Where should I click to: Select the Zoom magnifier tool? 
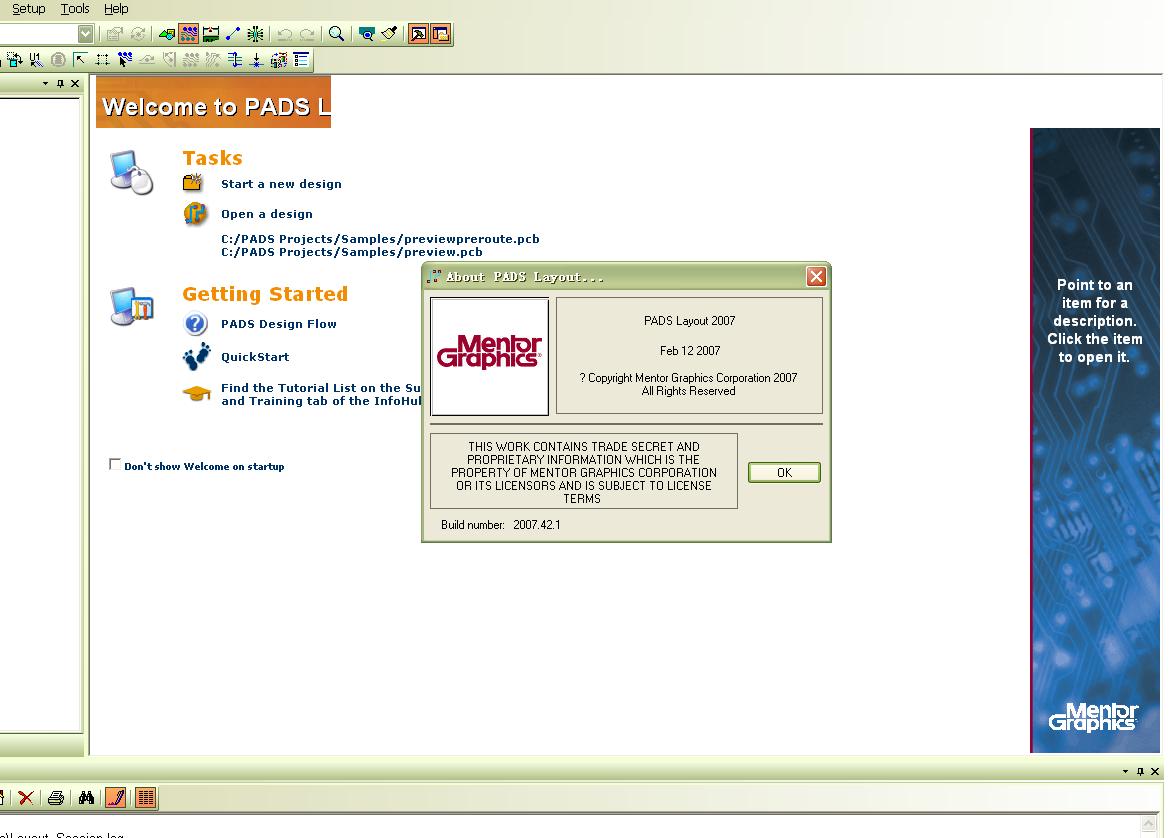pos(337,34)
